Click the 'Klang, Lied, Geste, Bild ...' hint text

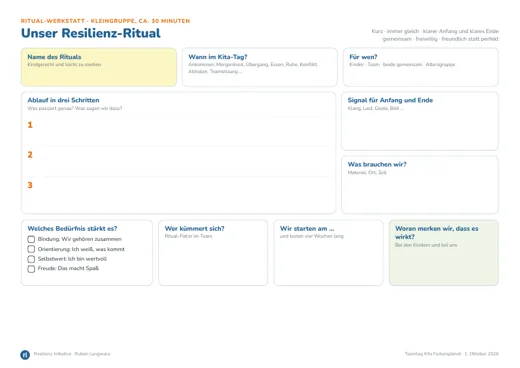click(x=376, y=108)
